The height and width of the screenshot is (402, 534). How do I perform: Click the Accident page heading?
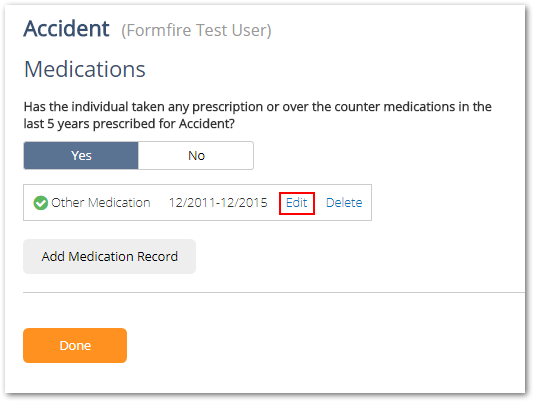click(66, 29)
